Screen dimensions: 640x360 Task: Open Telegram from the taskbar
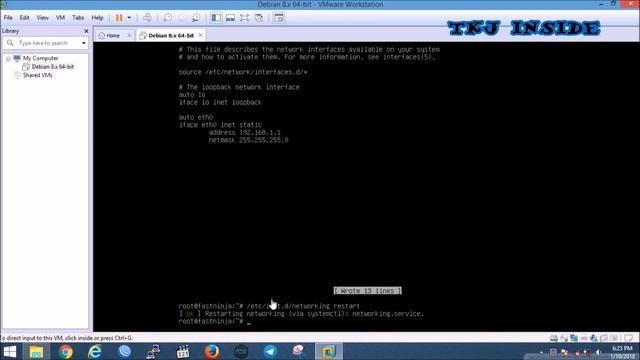click(x=270, y=352)
